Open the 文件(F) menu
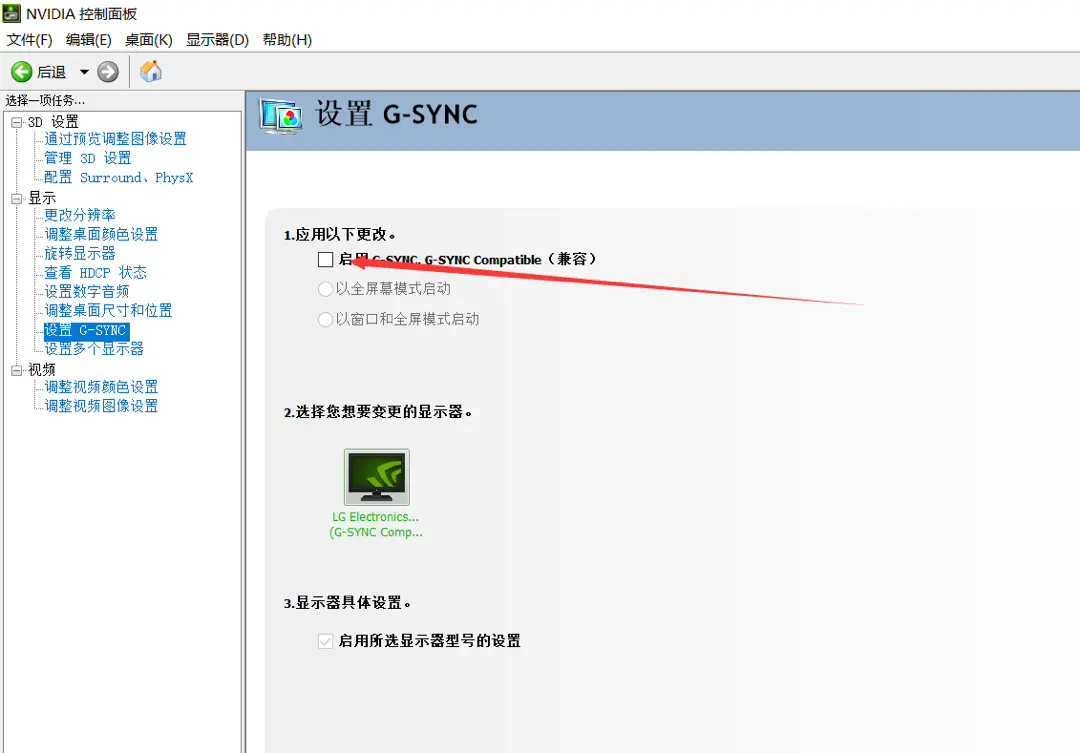 (30, 40)
